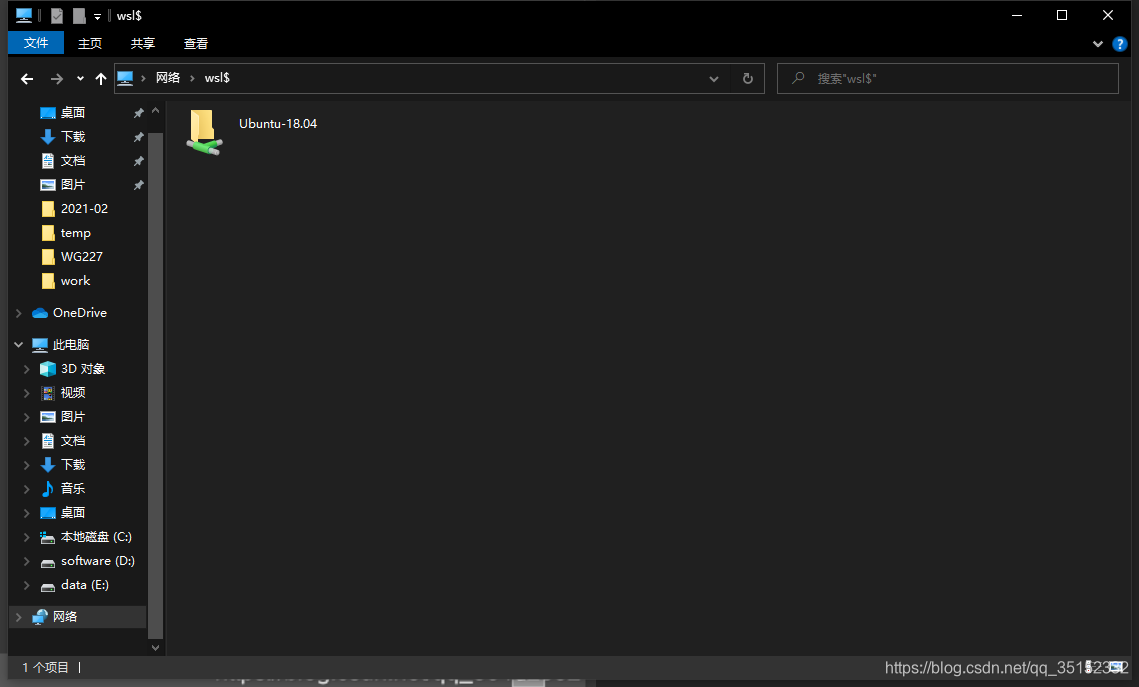Select 此电脑 in the navigation pane
The width and height of the screenshot is (1139, 687).
tap(71, 344)
